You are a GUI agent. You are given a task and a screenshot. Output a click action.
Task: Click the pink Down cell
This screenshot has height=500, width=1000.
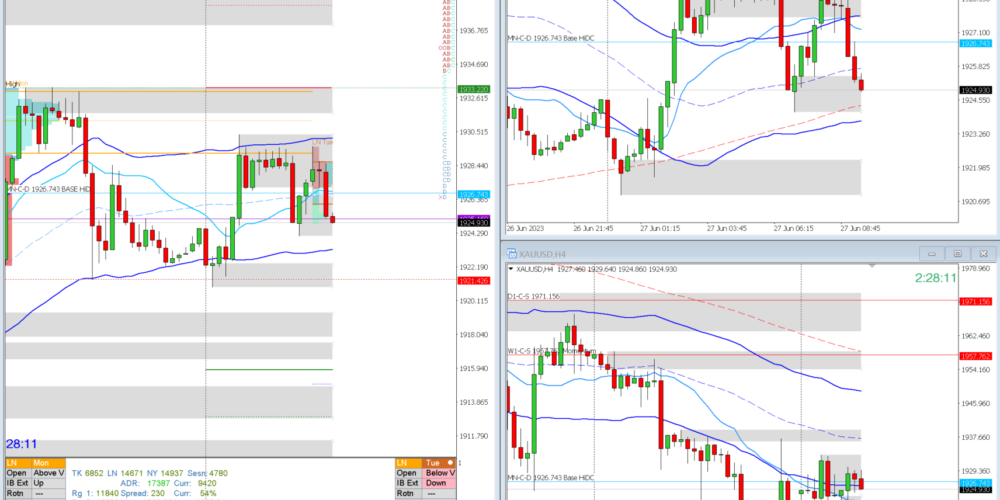coord(438,483)
